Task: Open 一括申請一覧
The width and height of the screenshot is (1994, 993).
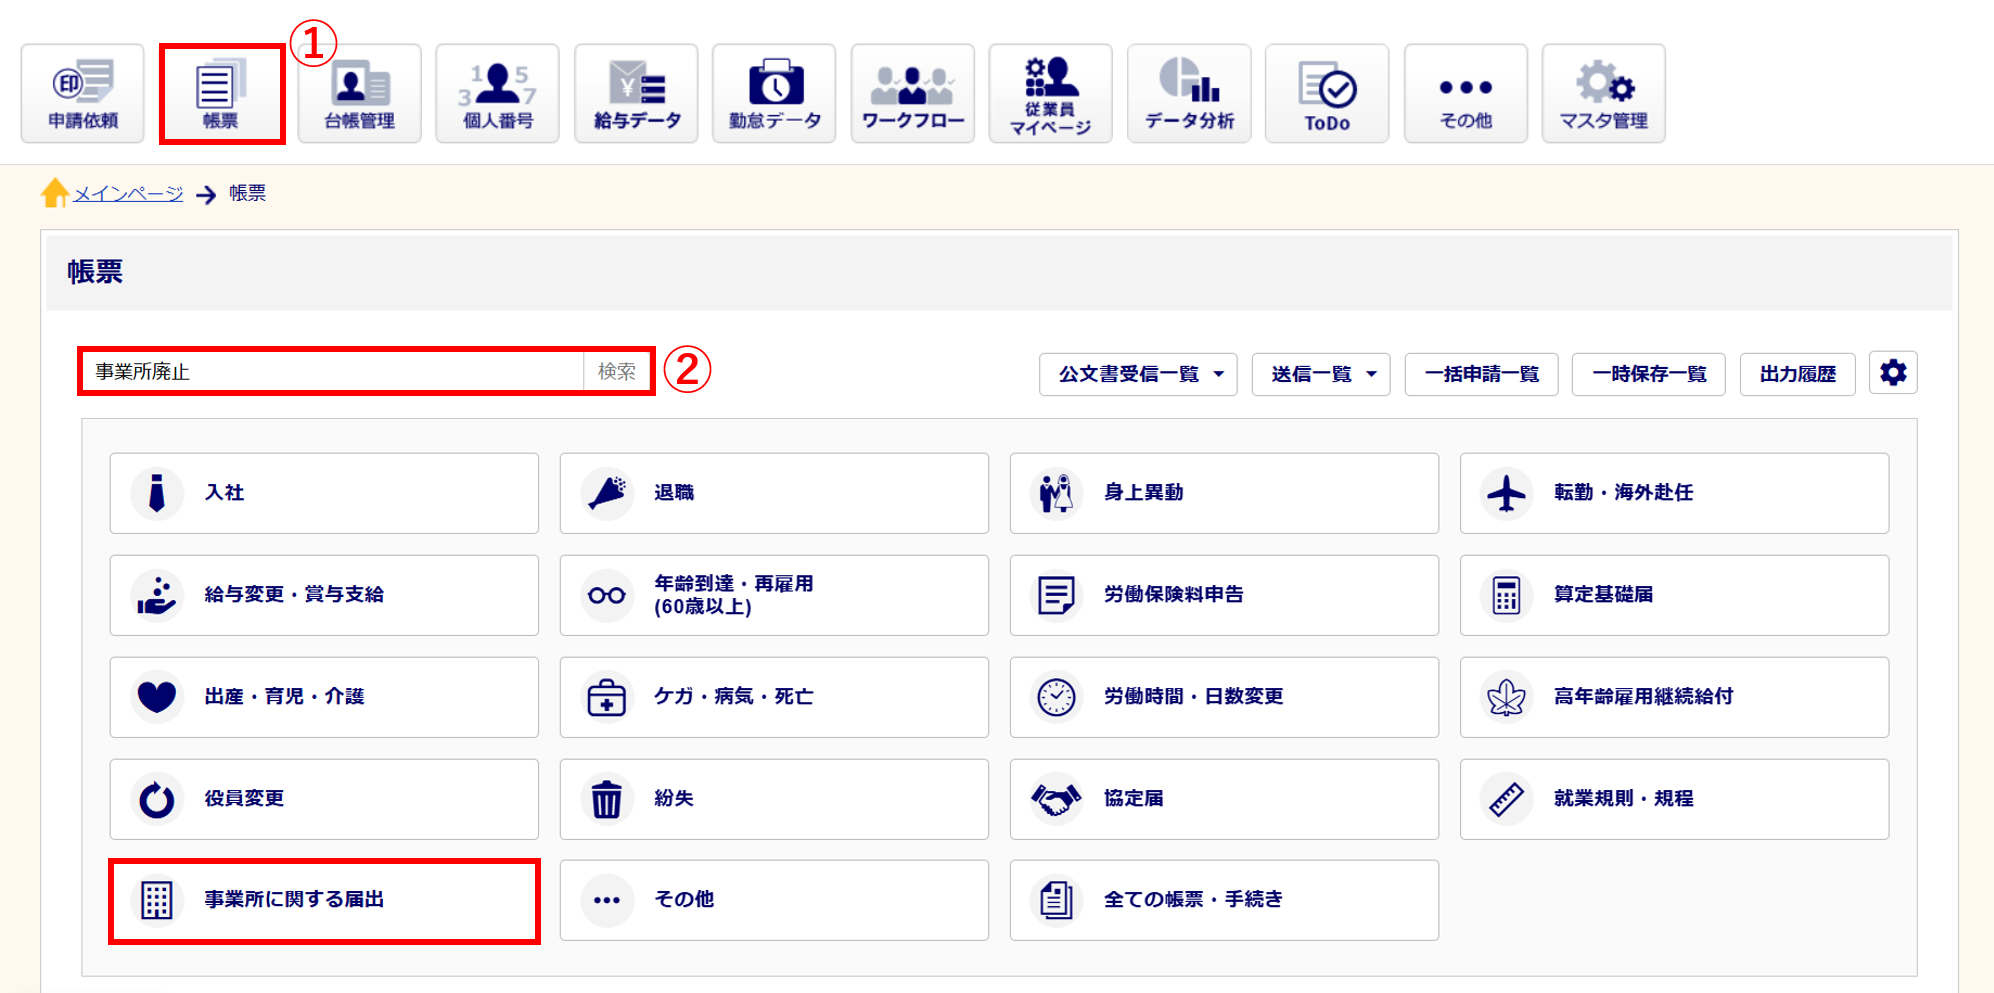Action: point(1481,374)
